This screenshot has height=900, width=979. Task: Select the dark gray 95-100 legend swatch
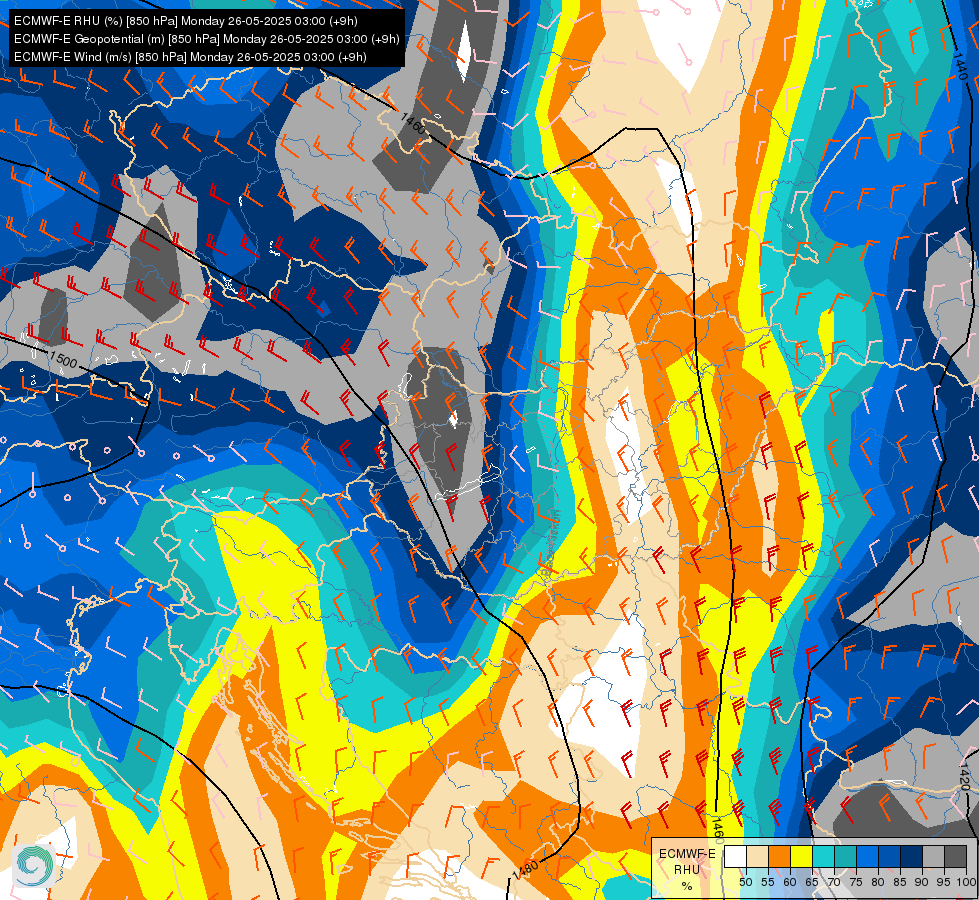pyautogui.click(x=955, y=856)
